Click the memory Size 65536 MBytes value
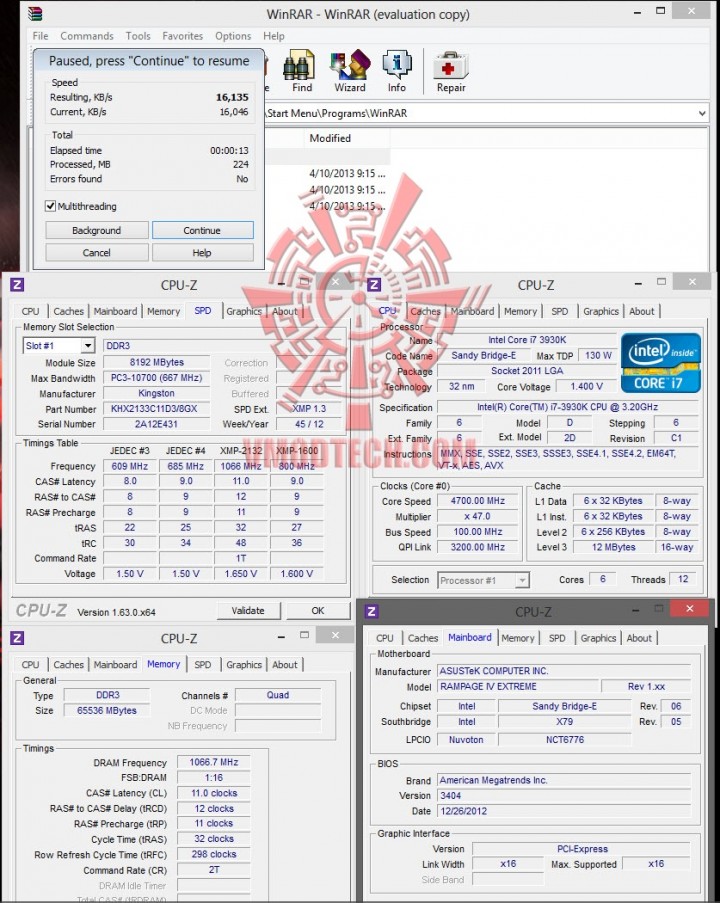The height and width of the screenshot is (903, 720). click(107, 711)
